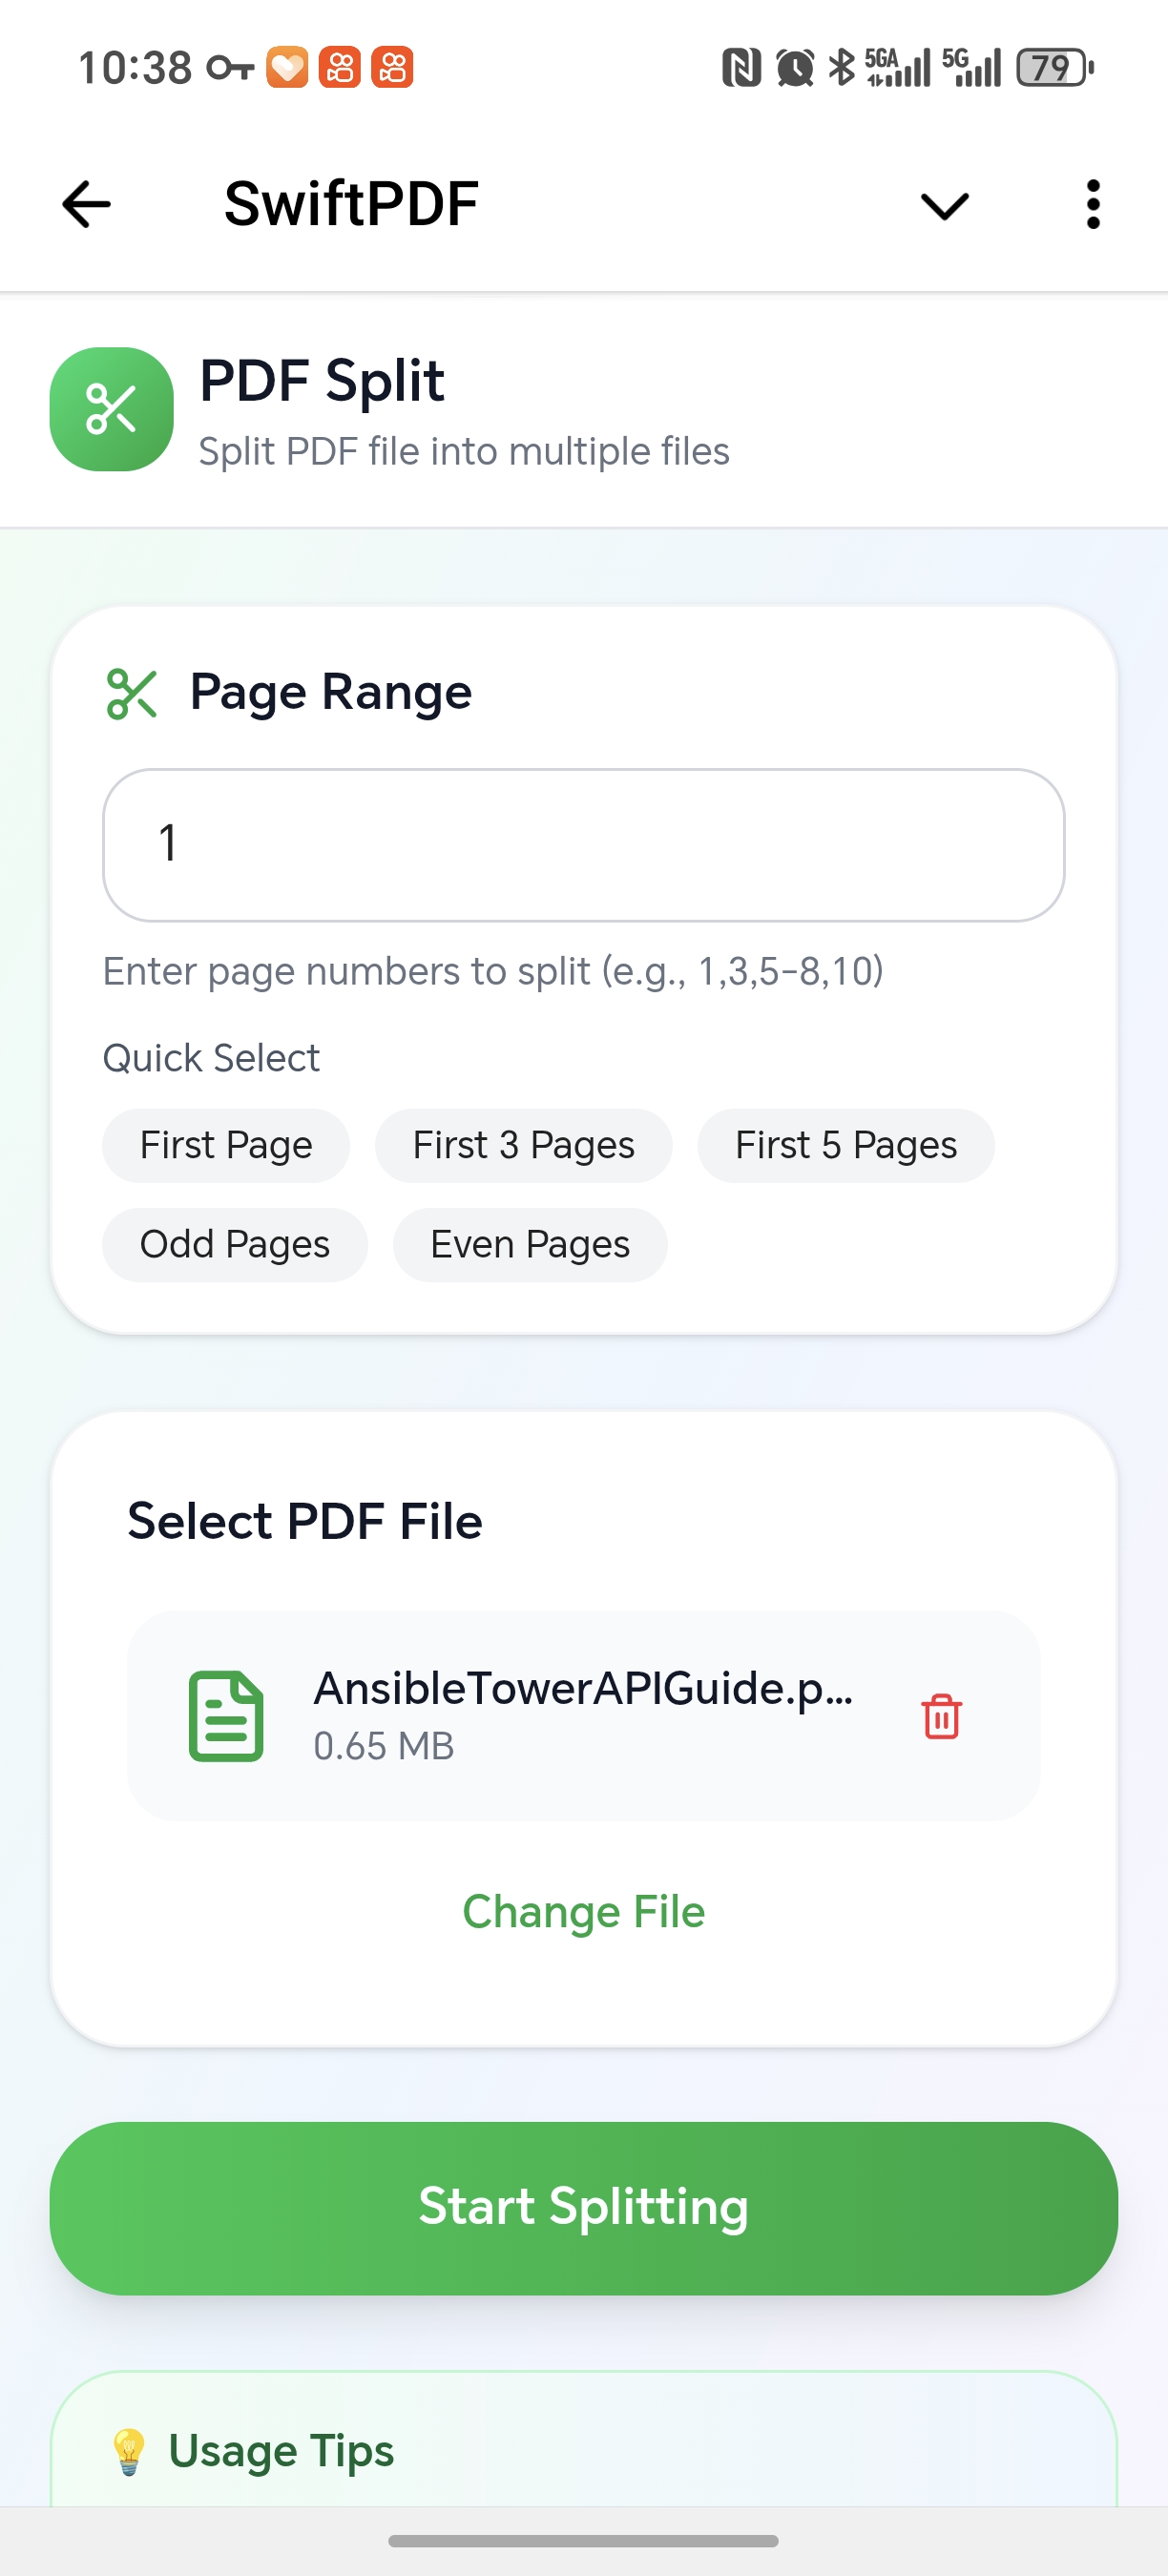Click the scissors icon beside Page Range
The height and width of the screenshot is (2576, 1168).
131,694
